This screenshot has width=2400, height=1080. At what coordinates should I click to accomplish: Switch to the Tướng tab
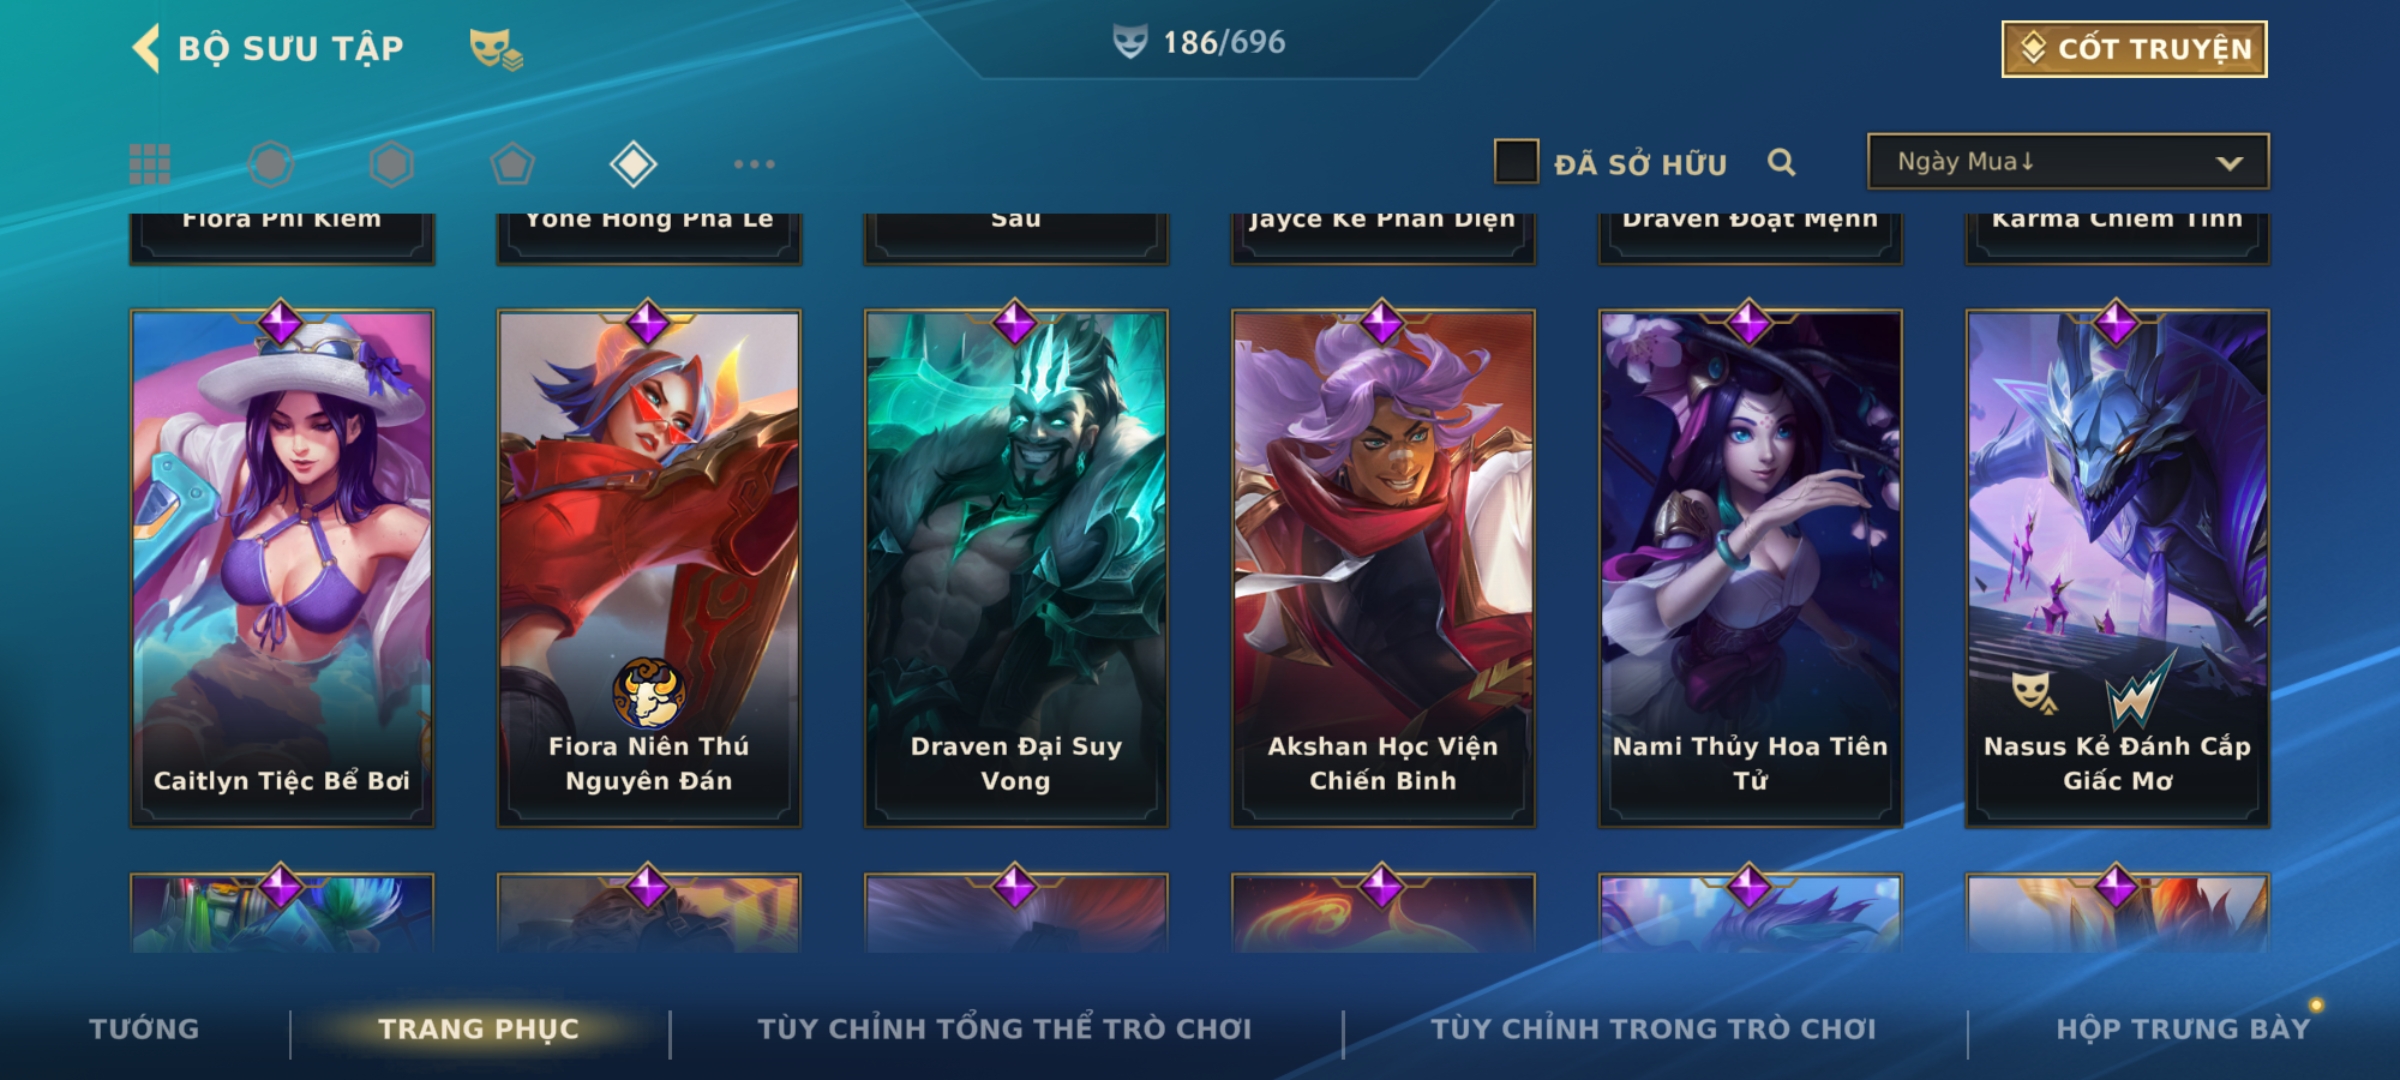tap(144, 1029)
